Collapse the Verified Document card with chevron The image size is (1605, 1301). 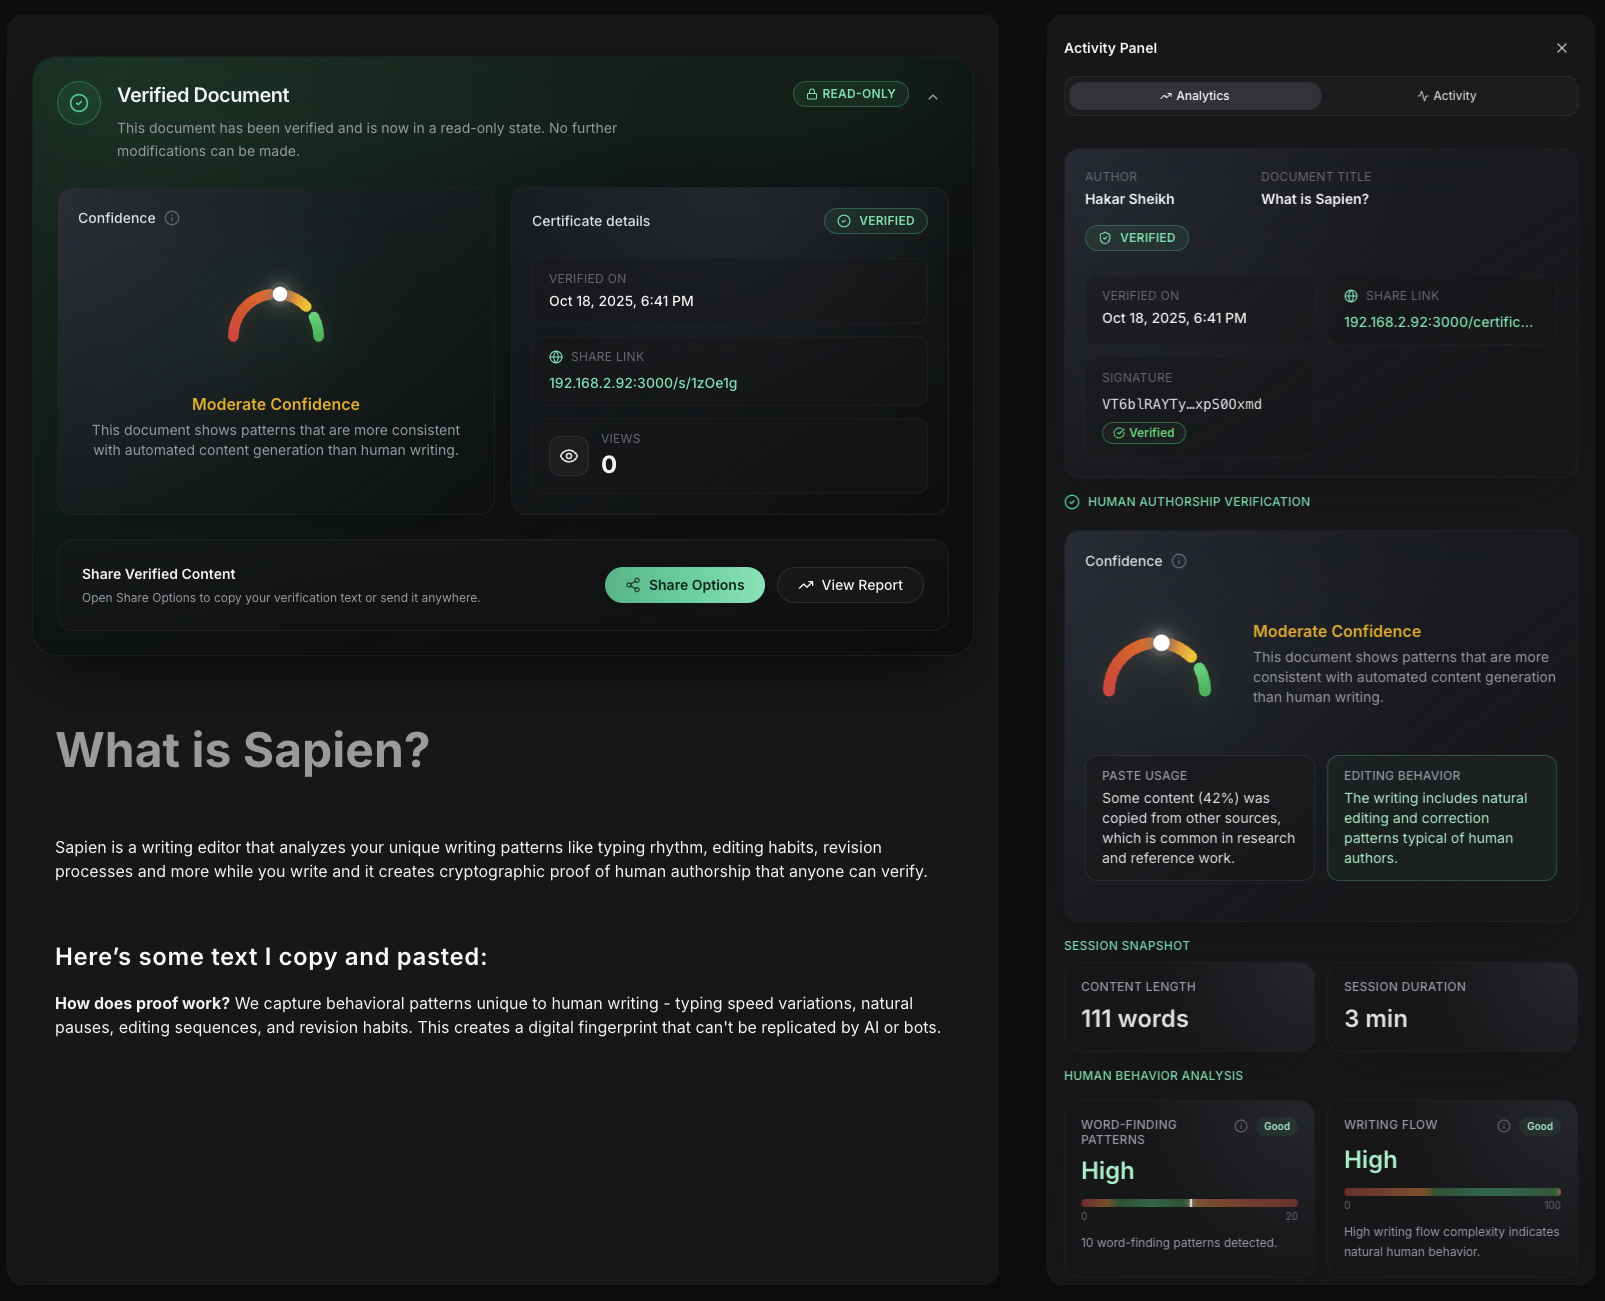tap(933, 97)
